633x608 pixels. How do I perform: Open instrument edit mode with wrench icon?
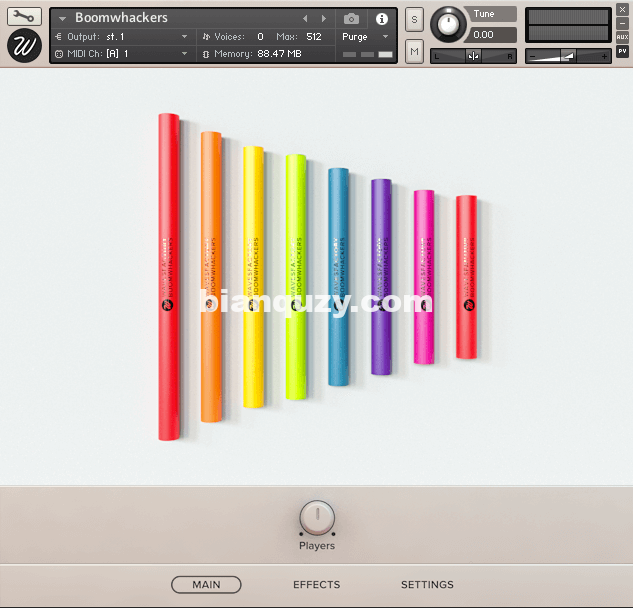coord(24,17)
